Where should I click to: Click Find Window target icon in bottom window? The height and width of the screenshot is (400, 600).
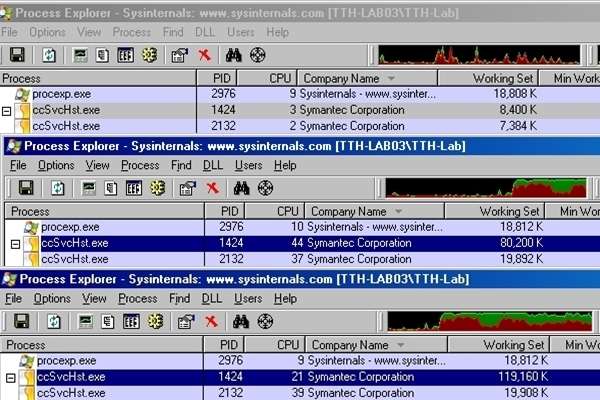tap(265, 321)
